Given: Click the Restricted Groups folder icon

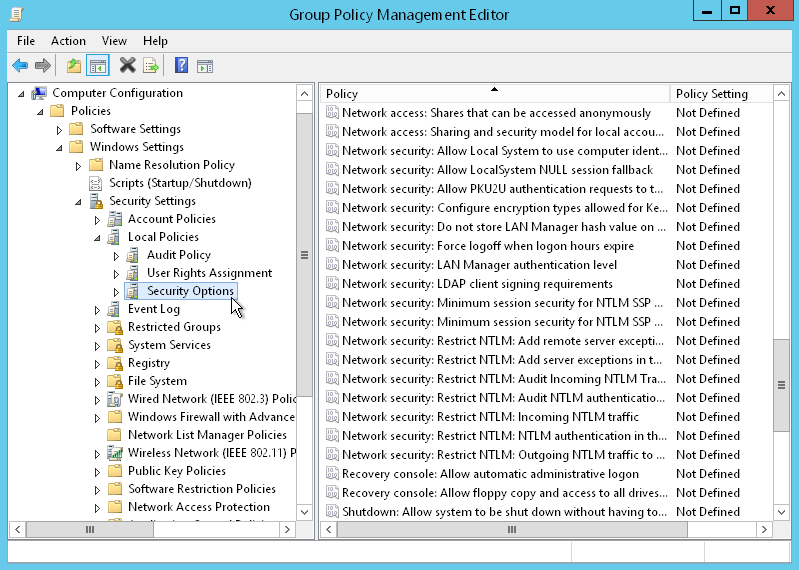Looking at the screenshot, I should coord(115,328).
